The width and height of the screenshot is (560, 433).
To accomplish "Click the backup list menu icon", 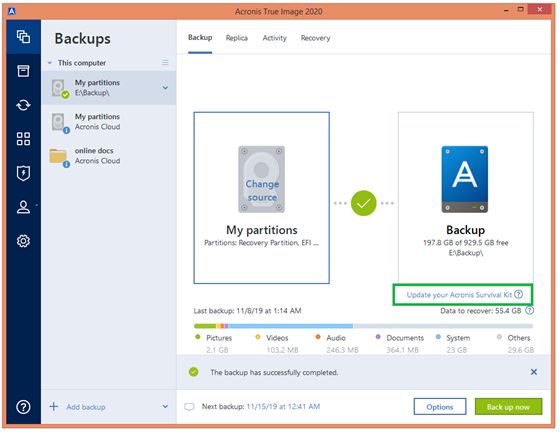I will (x=165, y=63).
